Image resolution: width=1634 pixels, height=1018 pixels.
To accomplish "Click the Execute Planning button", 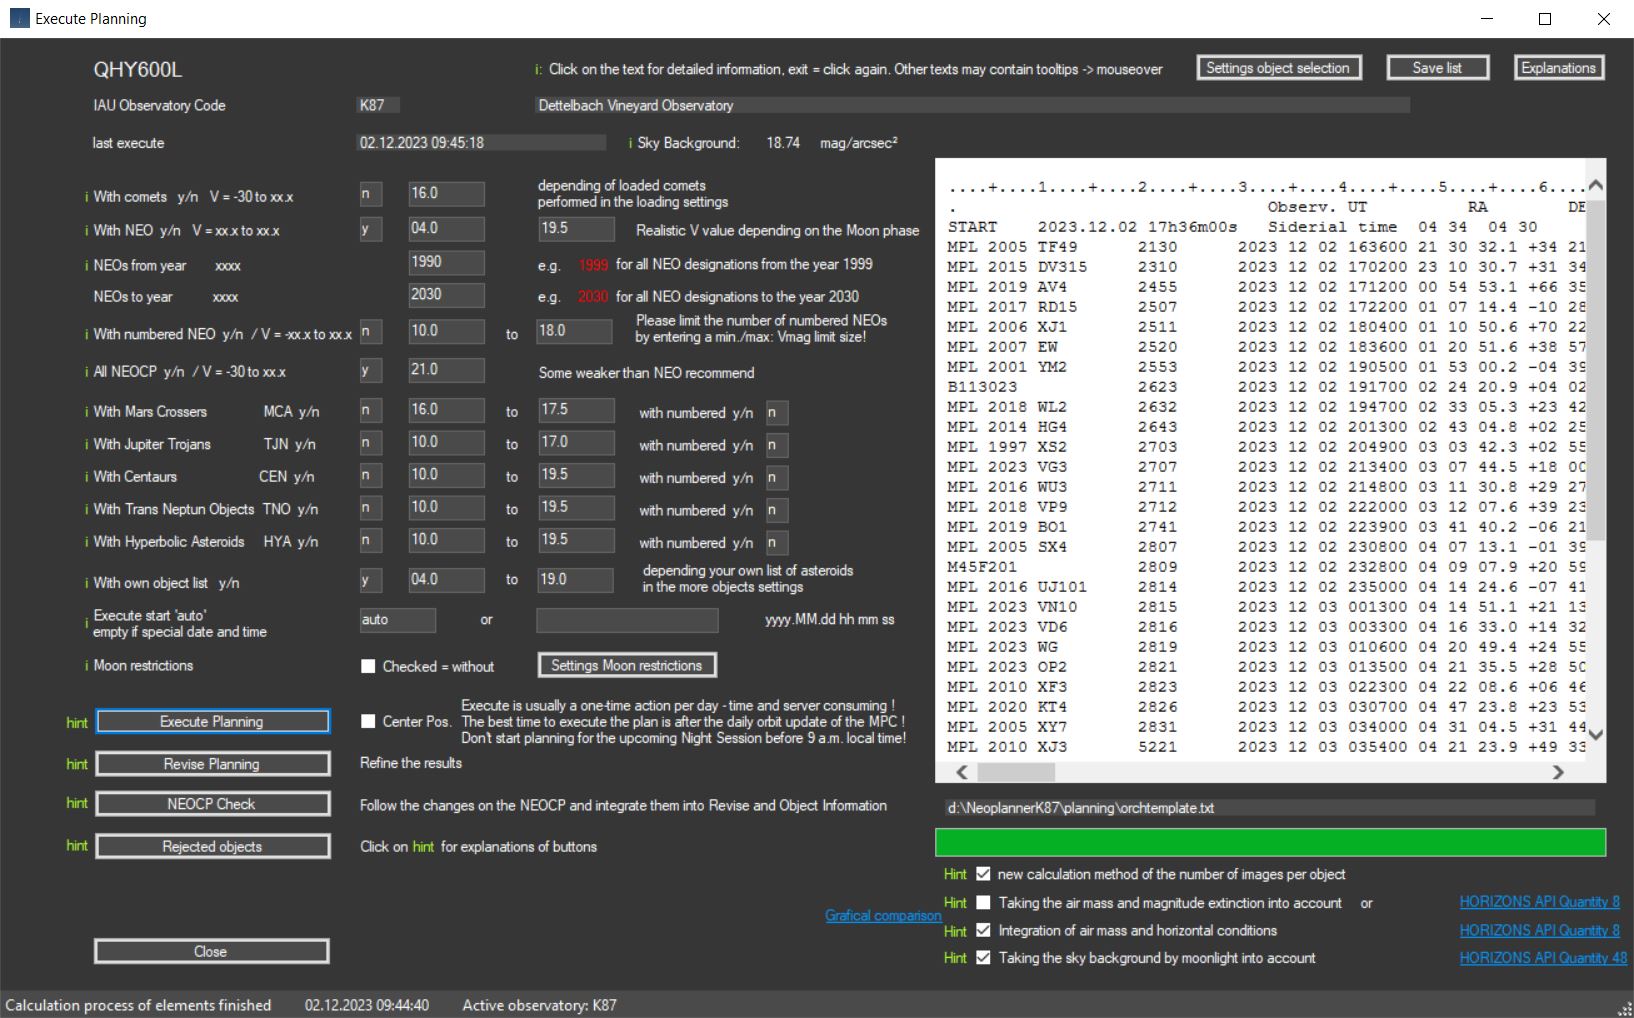I will click(212, 722).
